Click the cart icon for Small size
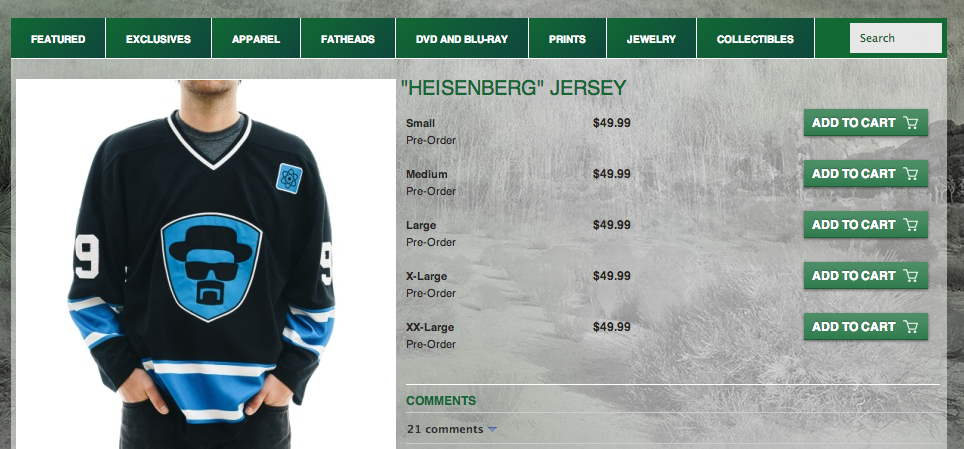This screenshot has width=964, height=449. pos(911,123)
